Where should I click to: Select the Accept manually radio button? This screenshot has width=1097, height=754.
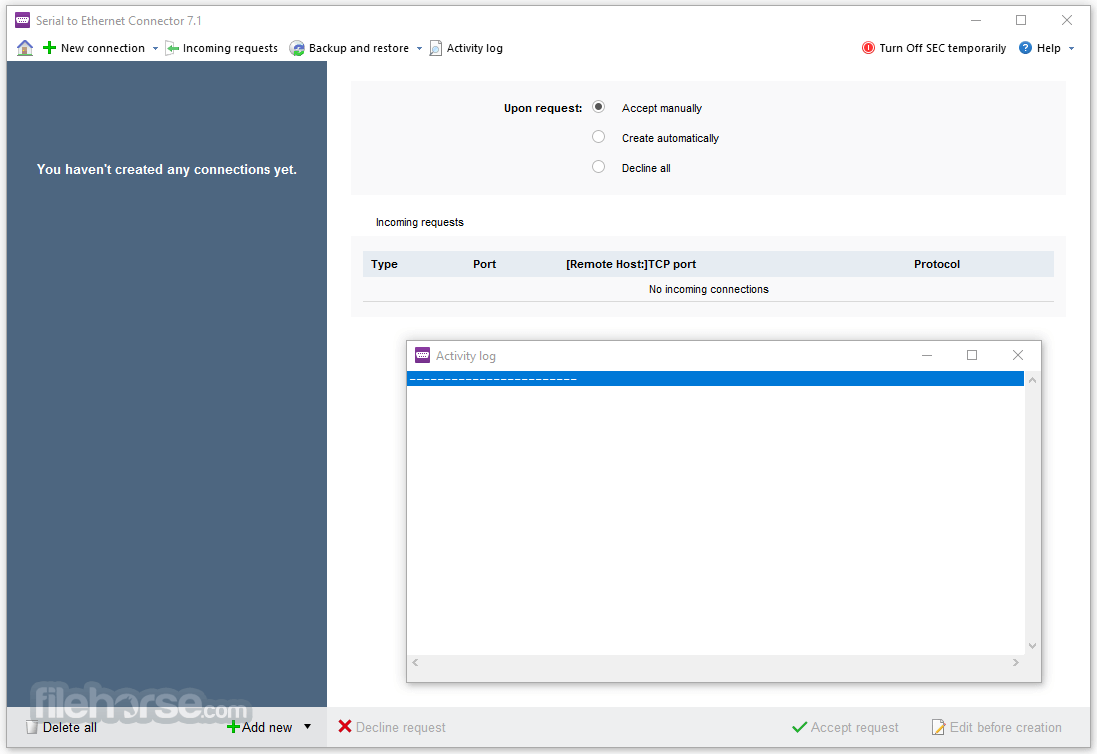tap(598, 107)
